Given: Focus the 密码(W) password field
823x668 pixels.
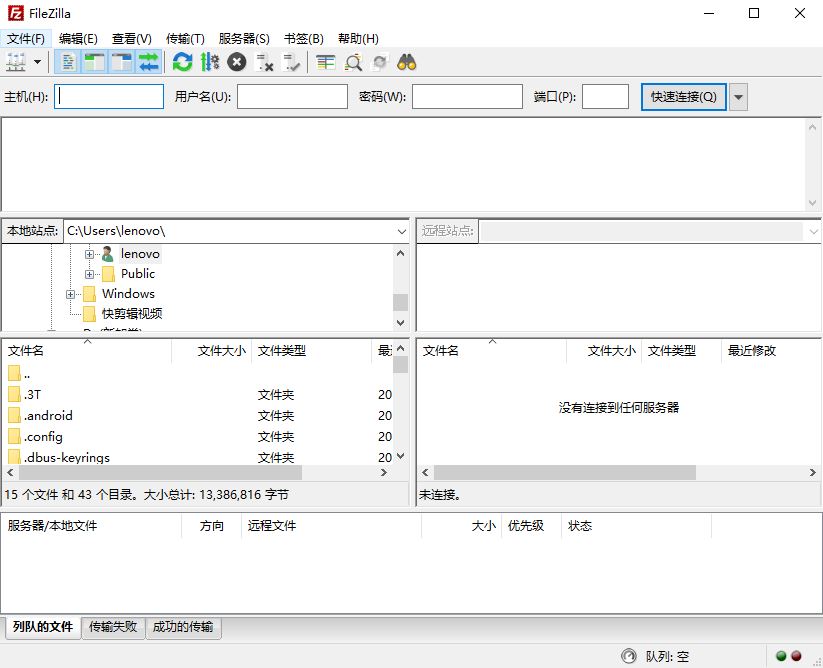Looking at the screenshot, I should (x=467, y=97).
